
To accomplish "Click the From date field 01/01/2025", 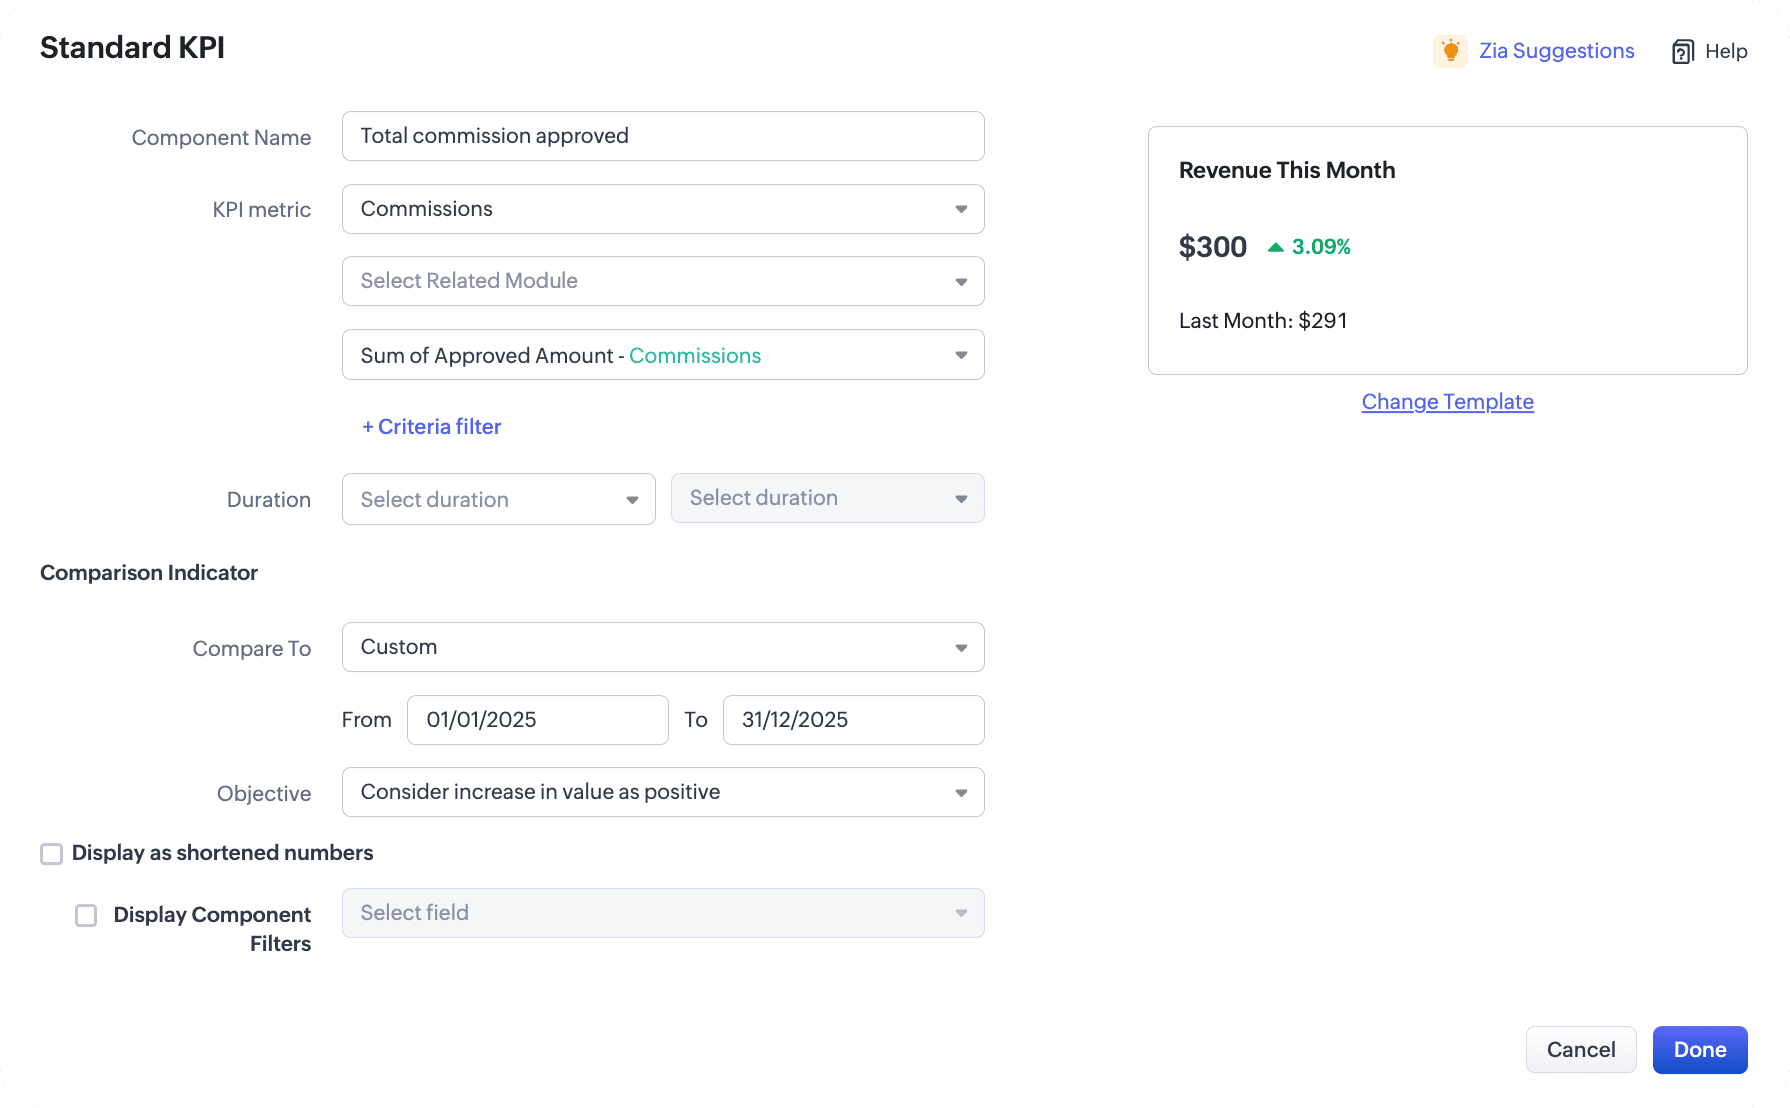I will tap(538, 720).
